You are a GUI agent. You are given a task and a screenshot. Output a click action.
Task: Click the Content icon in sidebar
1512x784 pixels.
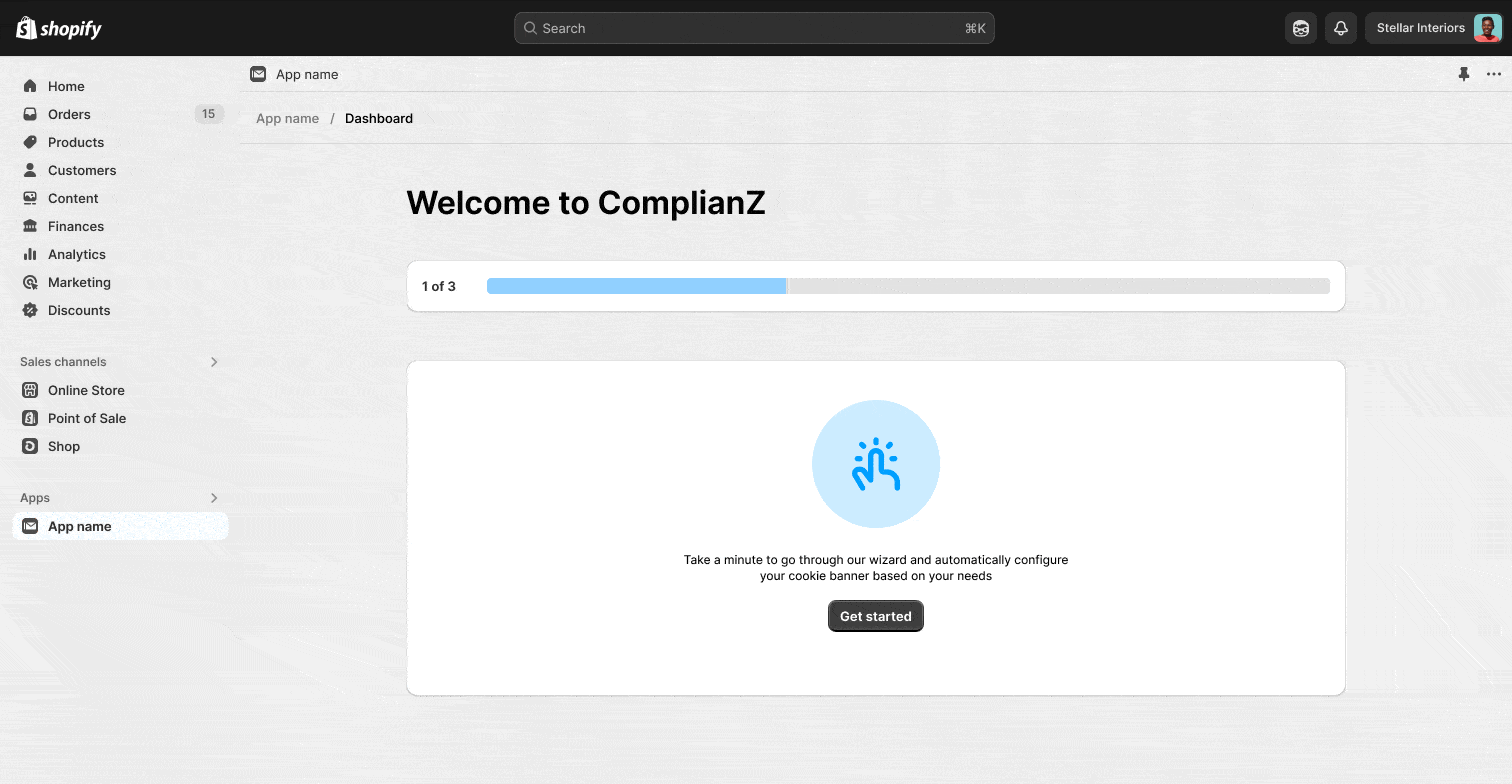(30, 198)
